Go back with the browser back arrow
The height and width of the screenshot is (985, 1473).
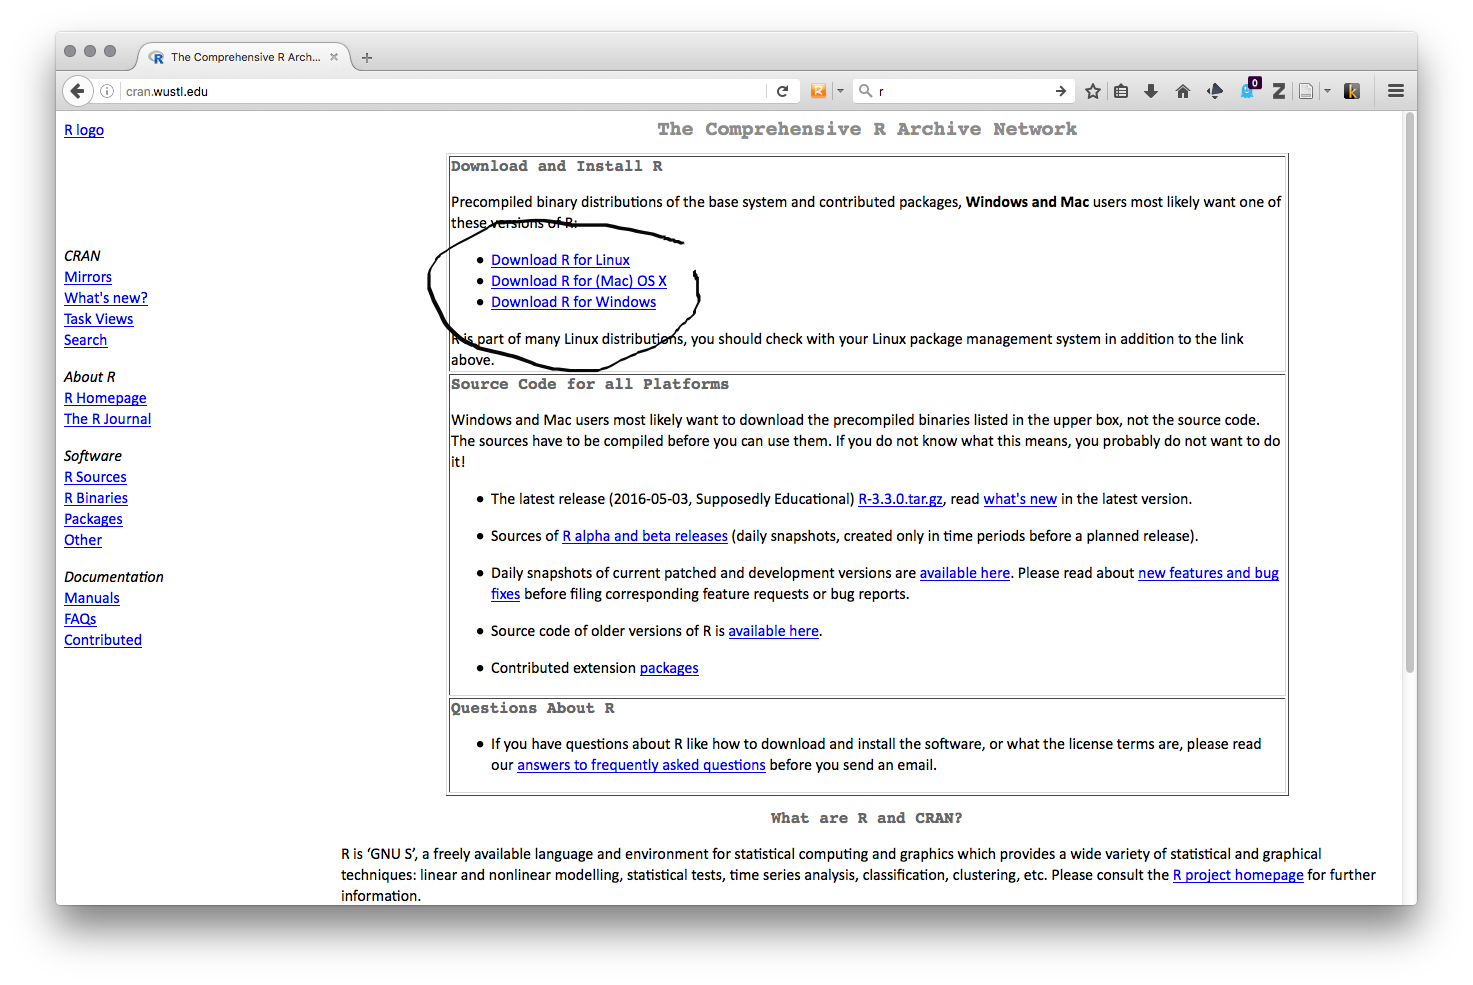pyautogui.click(x=77, y=91)
